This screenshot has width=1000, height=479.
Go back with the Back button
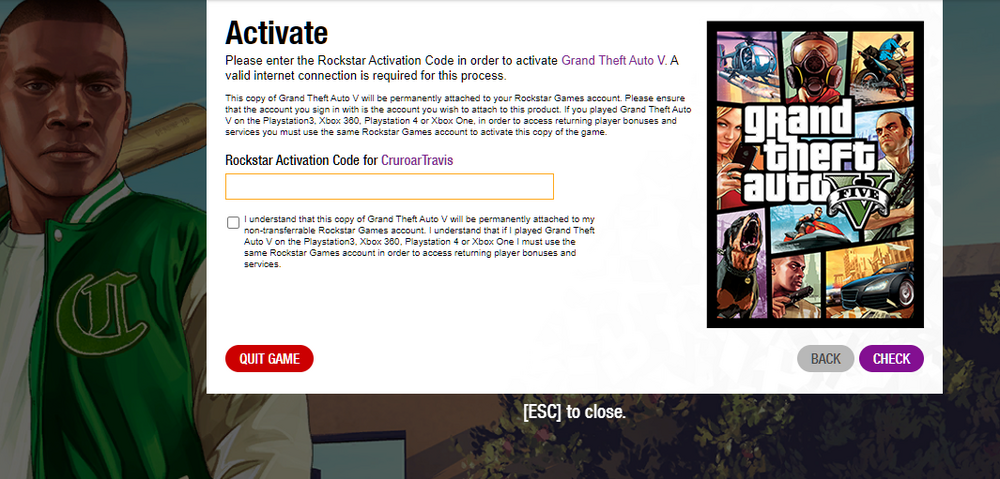(x=825, y=358)
